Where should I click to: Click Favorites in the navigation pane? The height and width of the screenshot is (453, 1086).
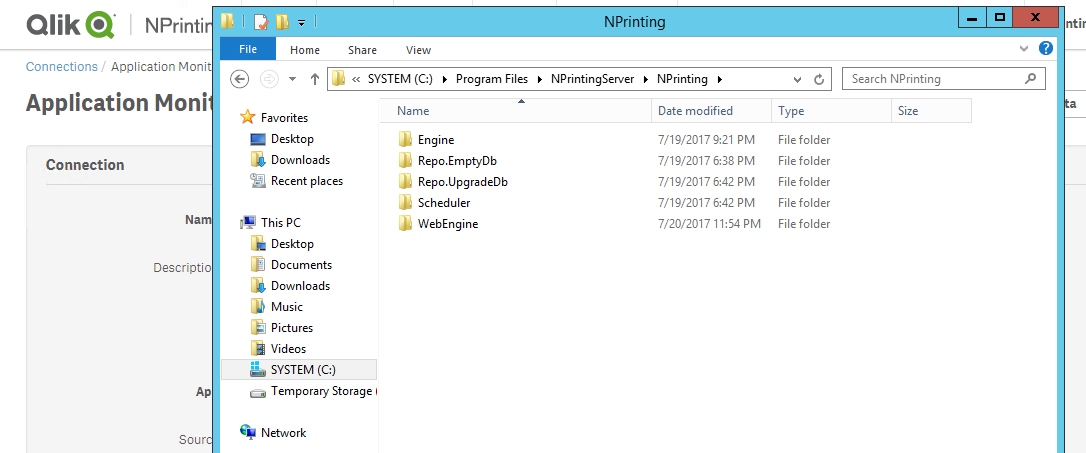click(284, 118)
